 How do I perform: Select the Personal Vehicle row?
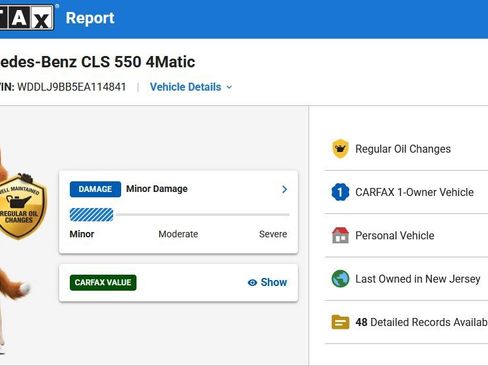pos(406,235)
